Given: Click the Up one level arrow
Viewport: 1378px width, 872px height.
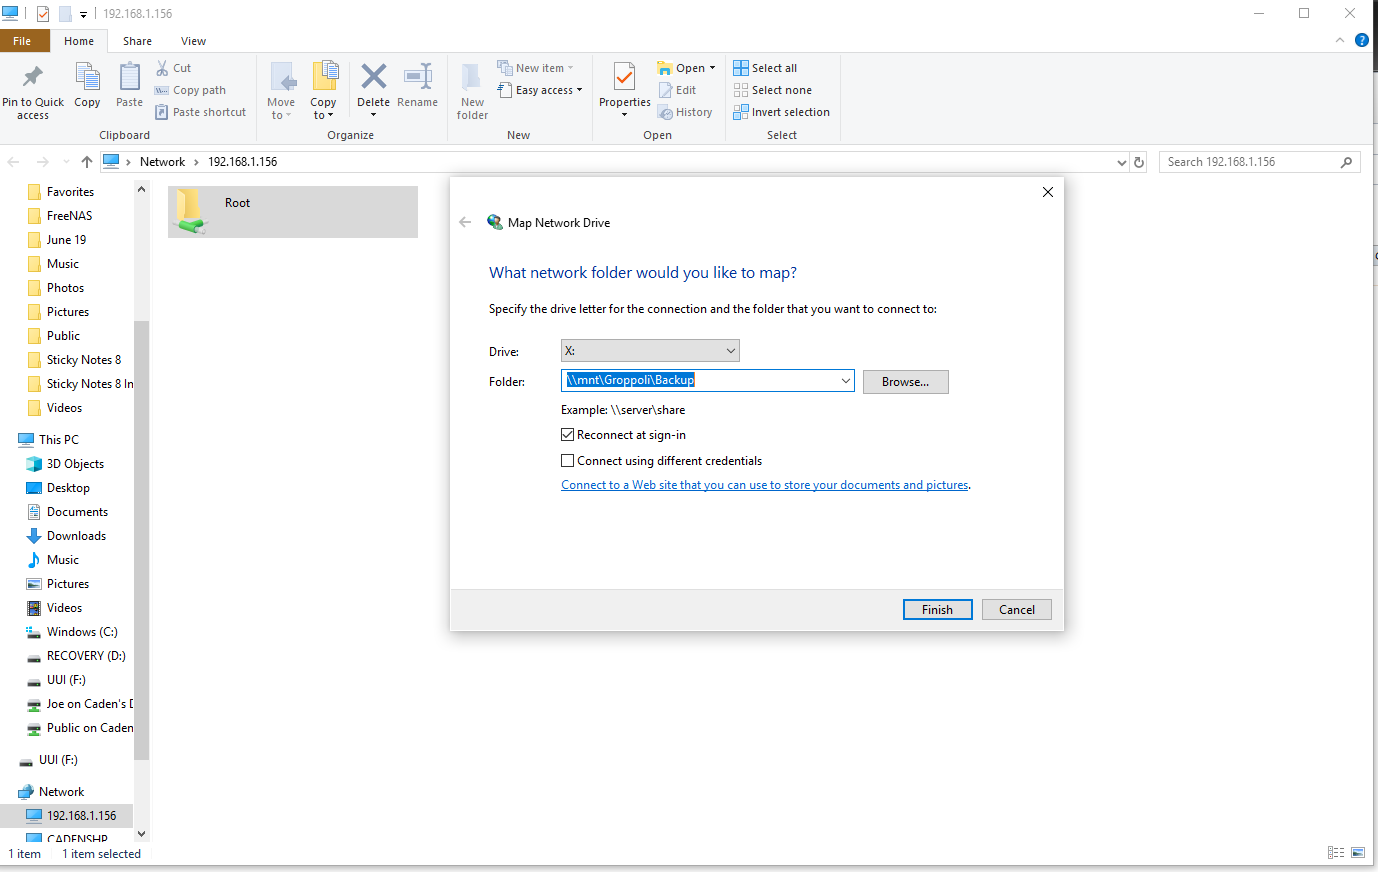Looking at the screenshot, I should click(87, 162).
